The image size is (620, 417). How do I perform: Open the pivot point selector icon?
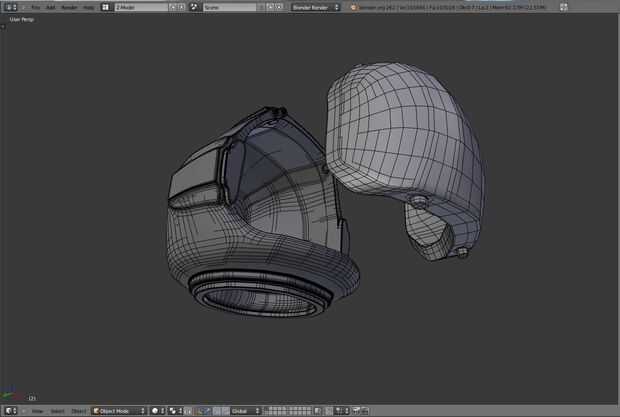(176, 410)
